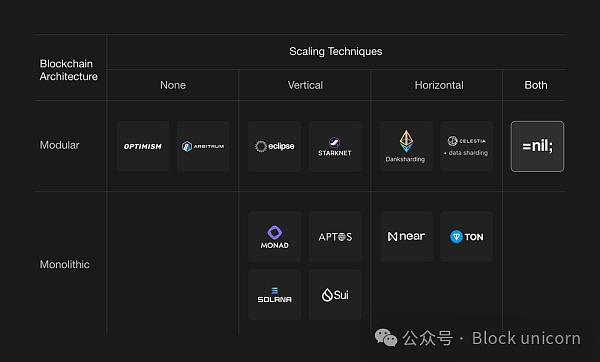Click the Eclipse logo tile
The width and height of the screenshot is (600, 362).
pyautogui.click(x=274, y=146)
